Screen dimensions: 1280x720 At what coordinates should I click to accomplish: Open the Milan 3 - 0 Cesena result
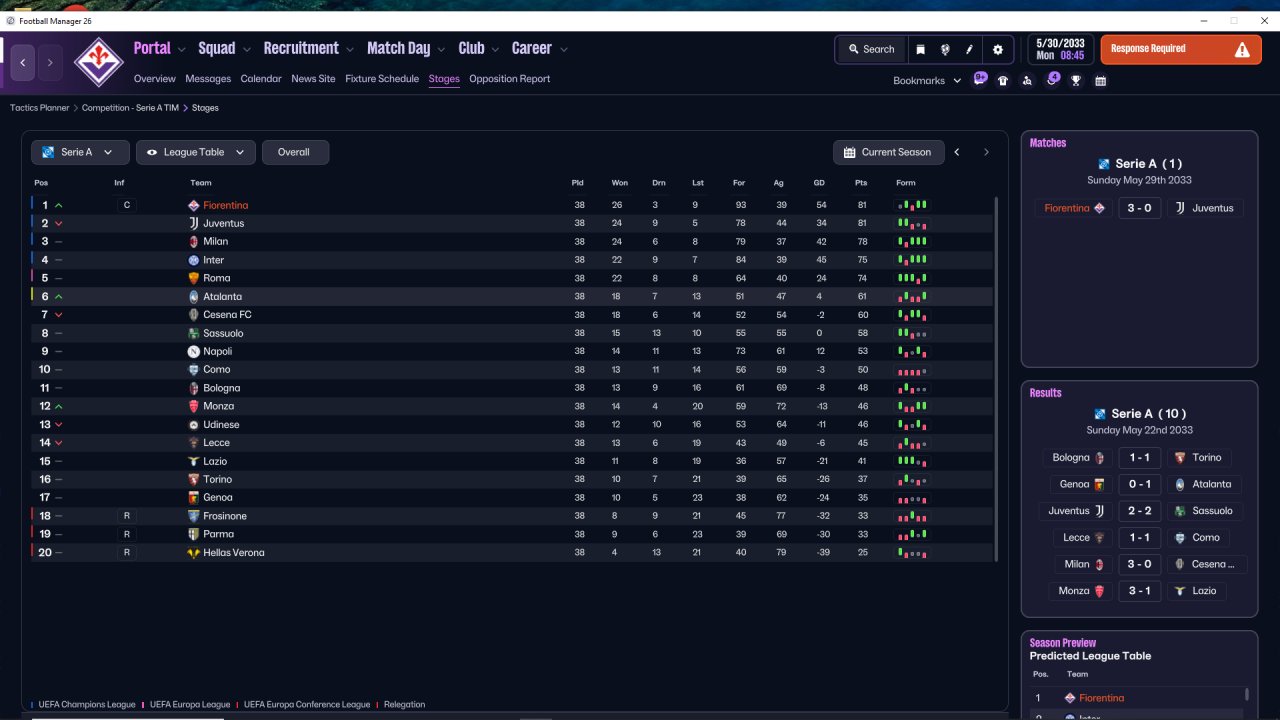[x=1139, y=564]
